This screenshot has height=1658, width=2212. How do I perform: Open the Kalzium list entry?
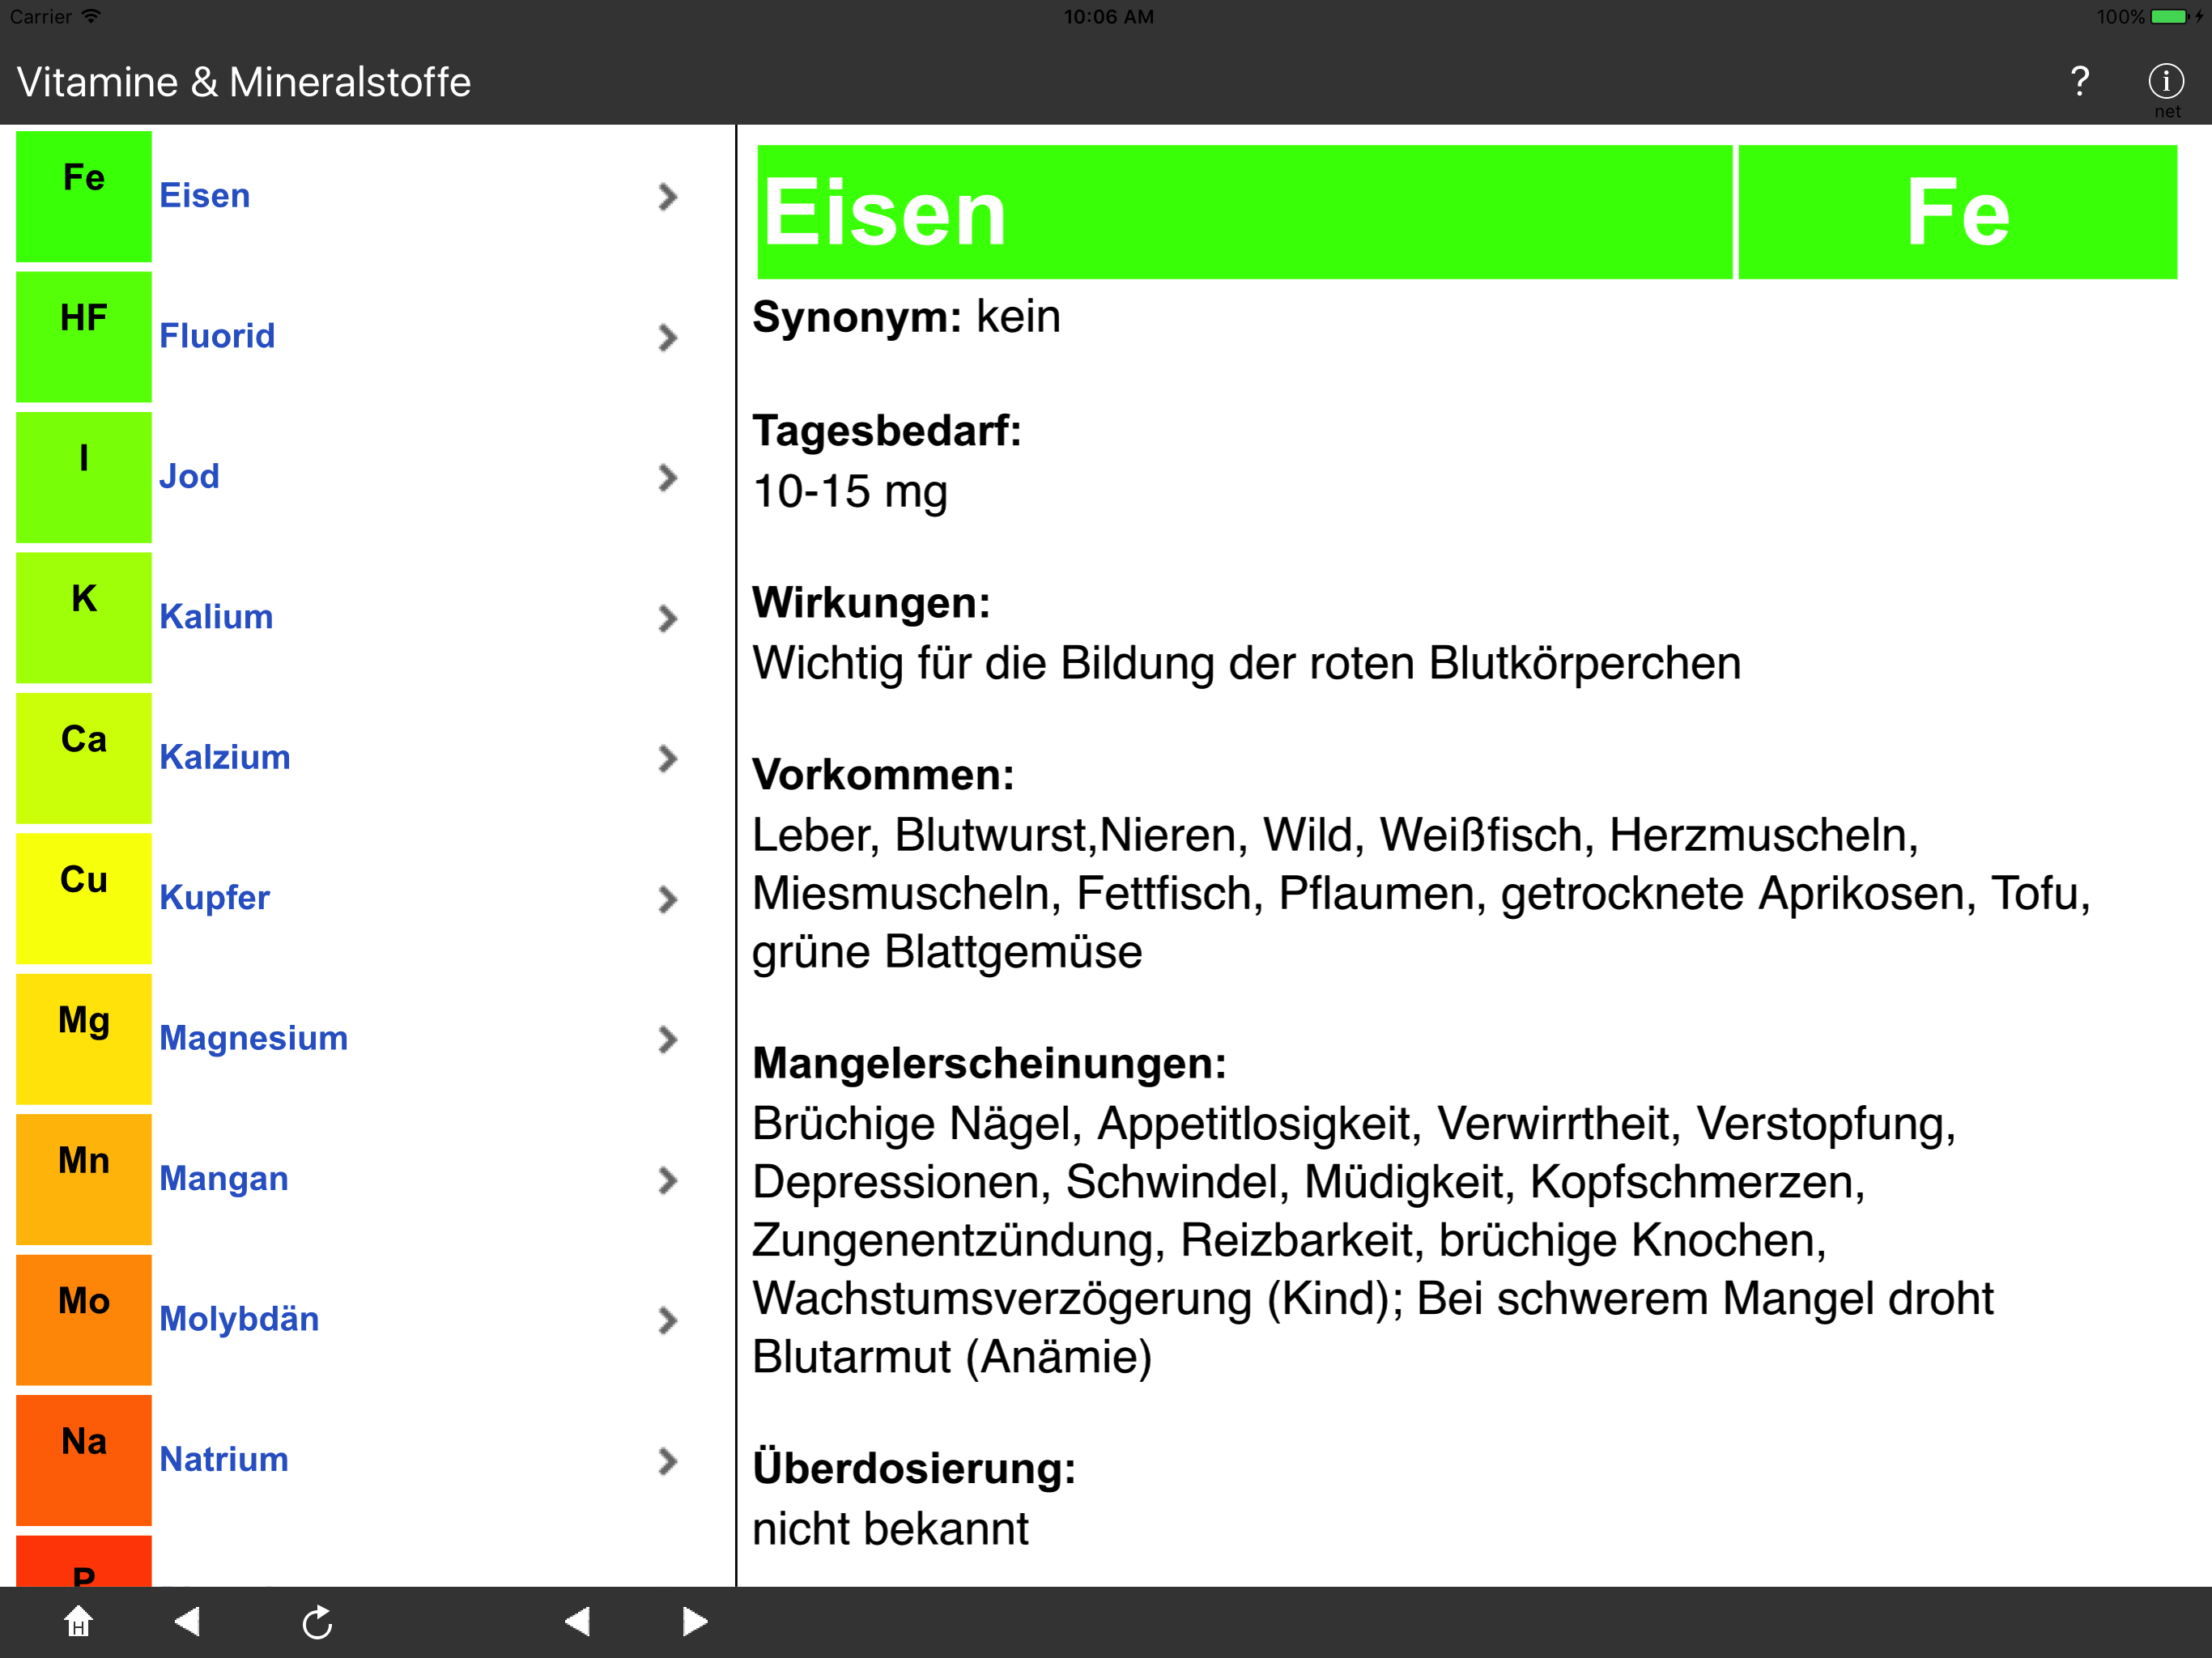(226, 757)
